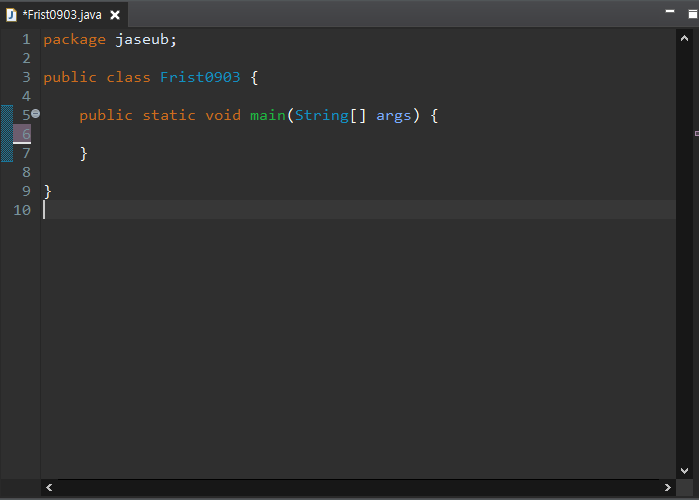Close the Frist0903.java tab

point(115,15)
